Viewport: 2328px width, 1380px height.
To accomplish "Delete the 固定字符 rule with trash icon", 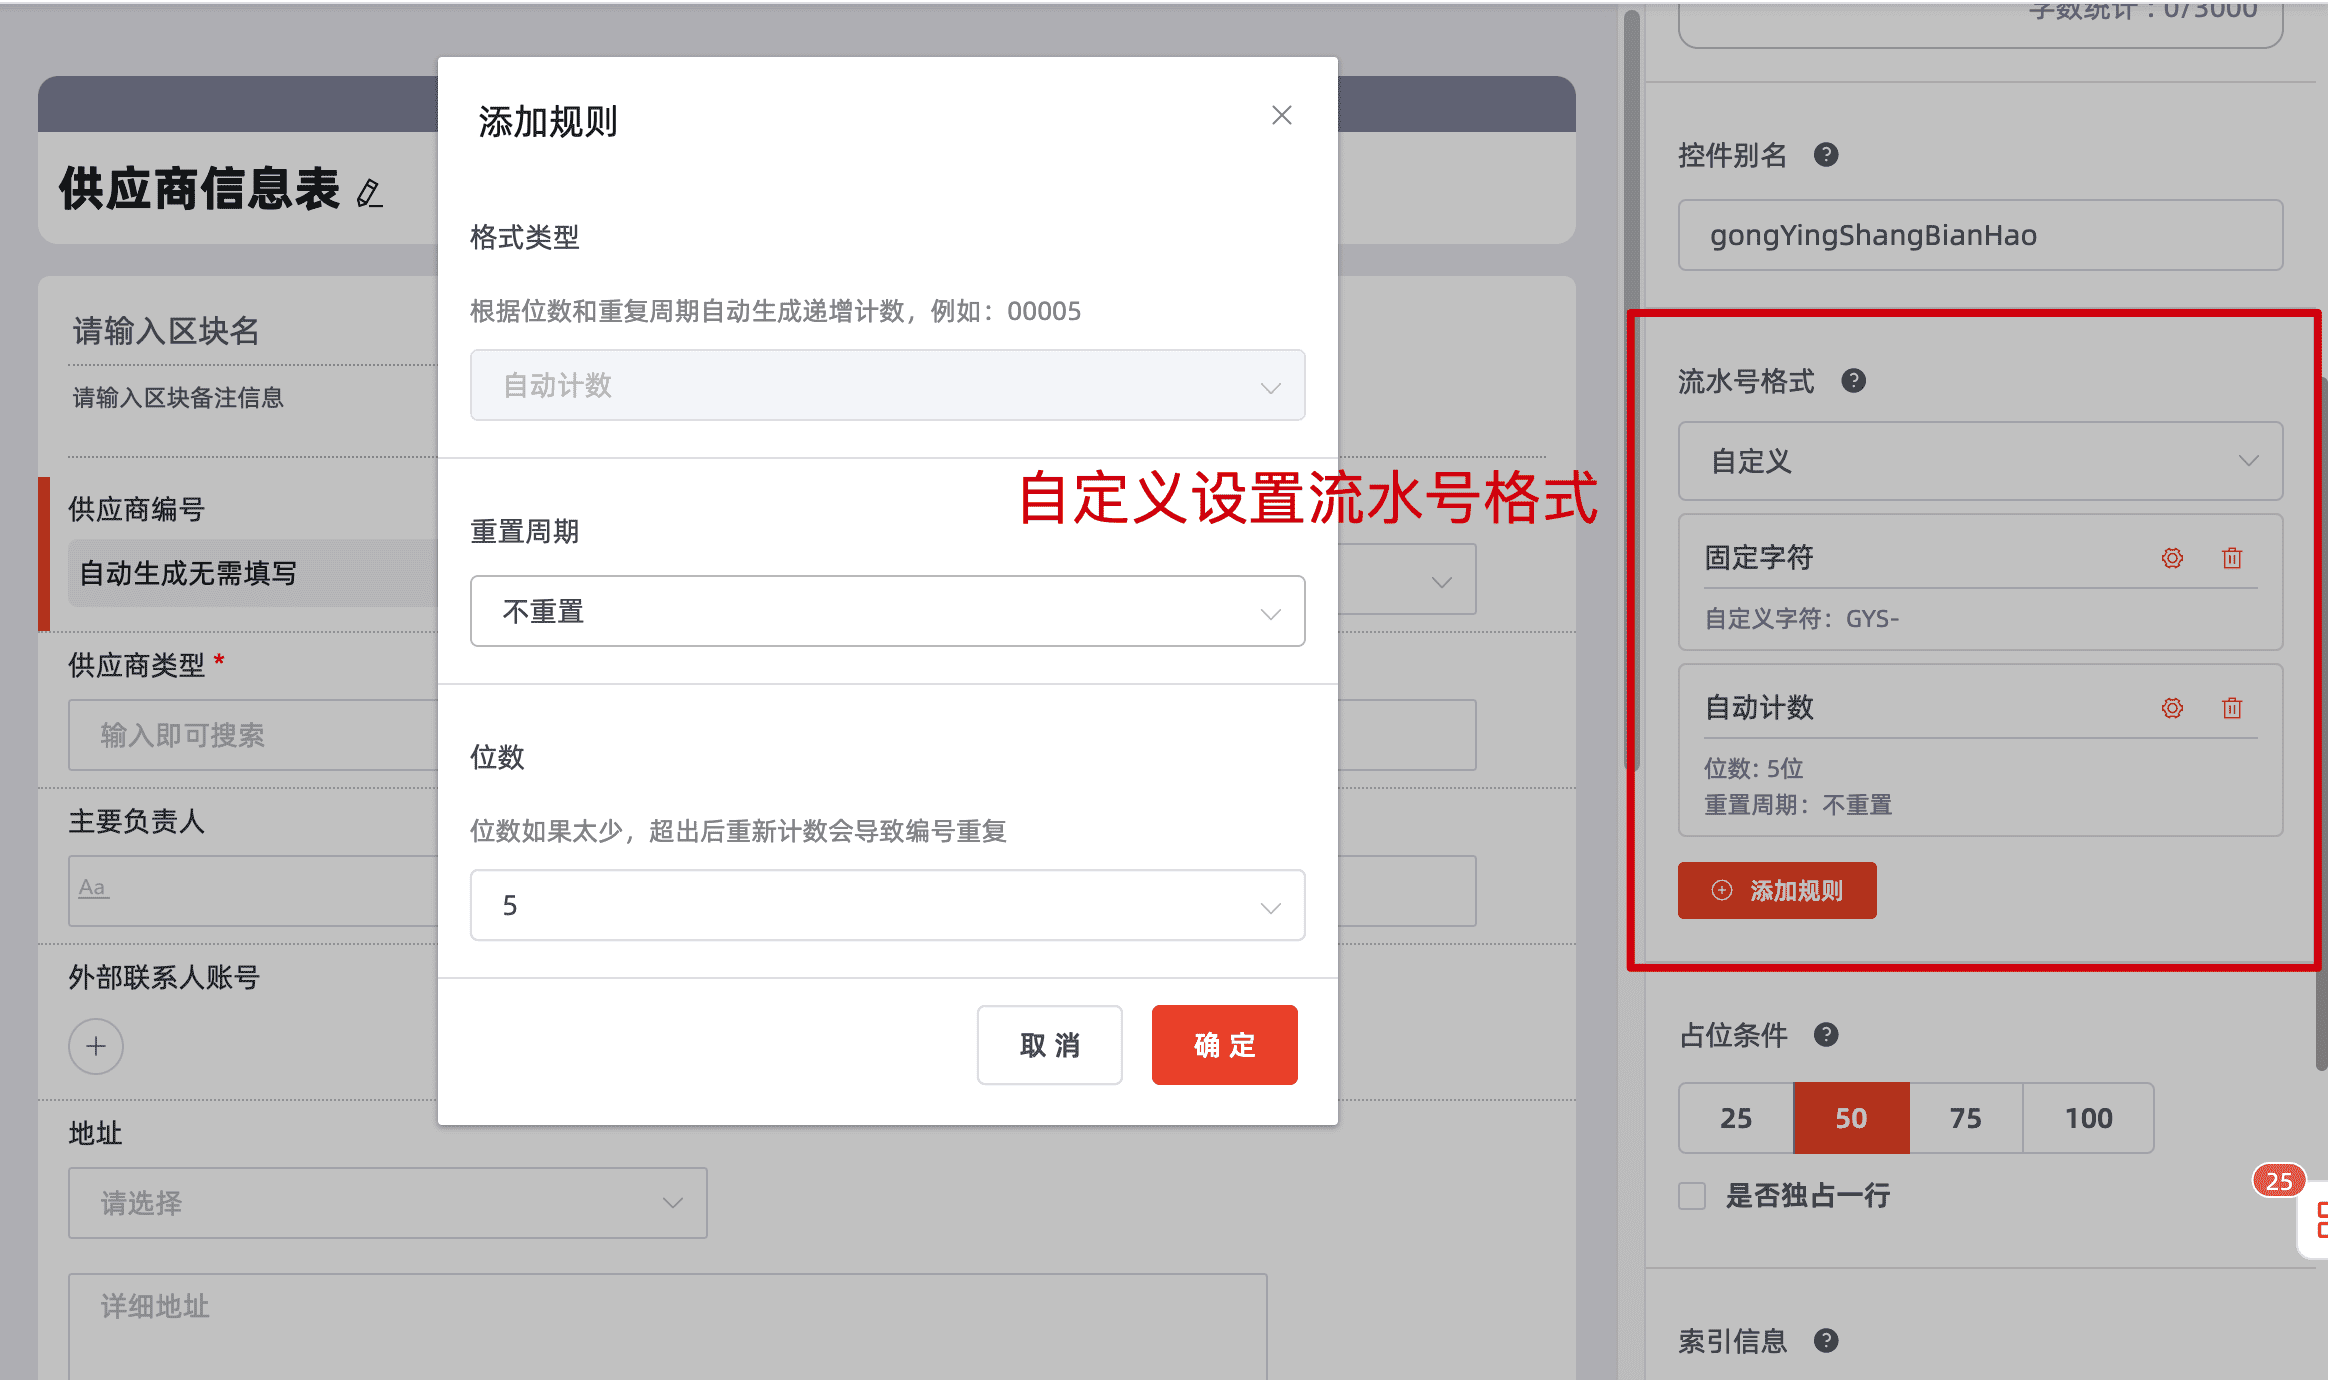I will click(2232, 558).
